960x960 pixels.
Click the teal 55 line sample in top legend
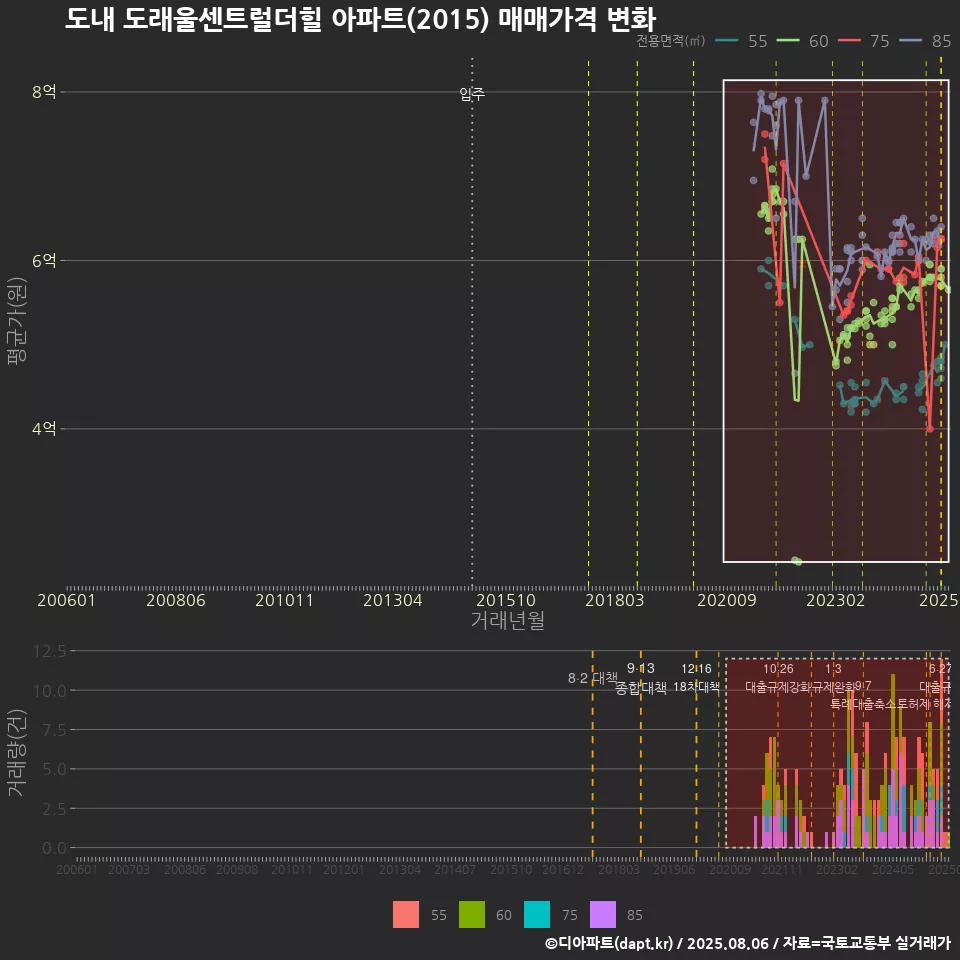[727, 41]
